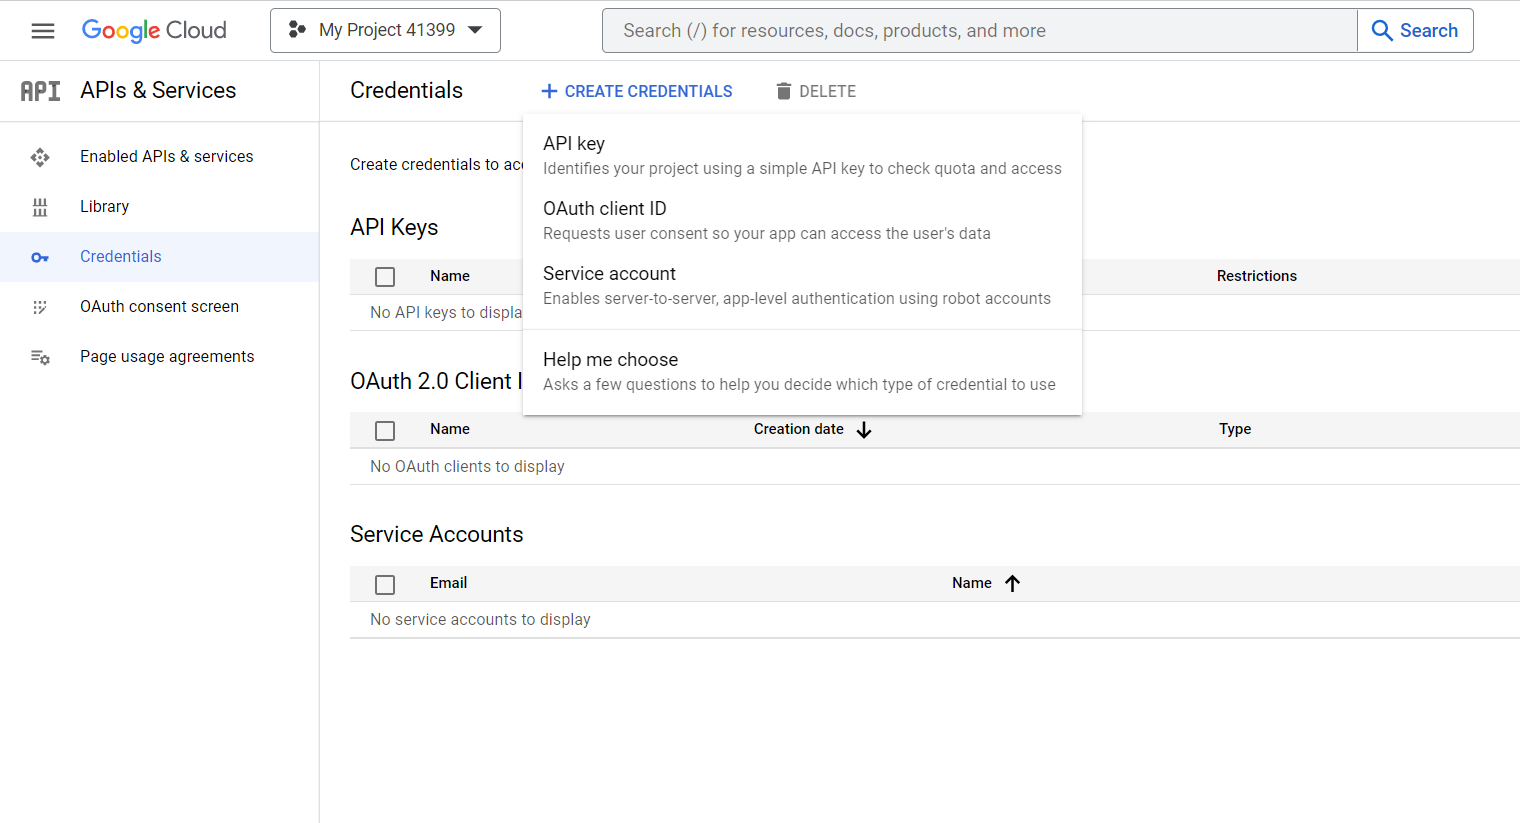Screen dimensions: 1520x823
Task: Toggle the OAuth clients select-all checkbox
Action: tap(385, 431)
